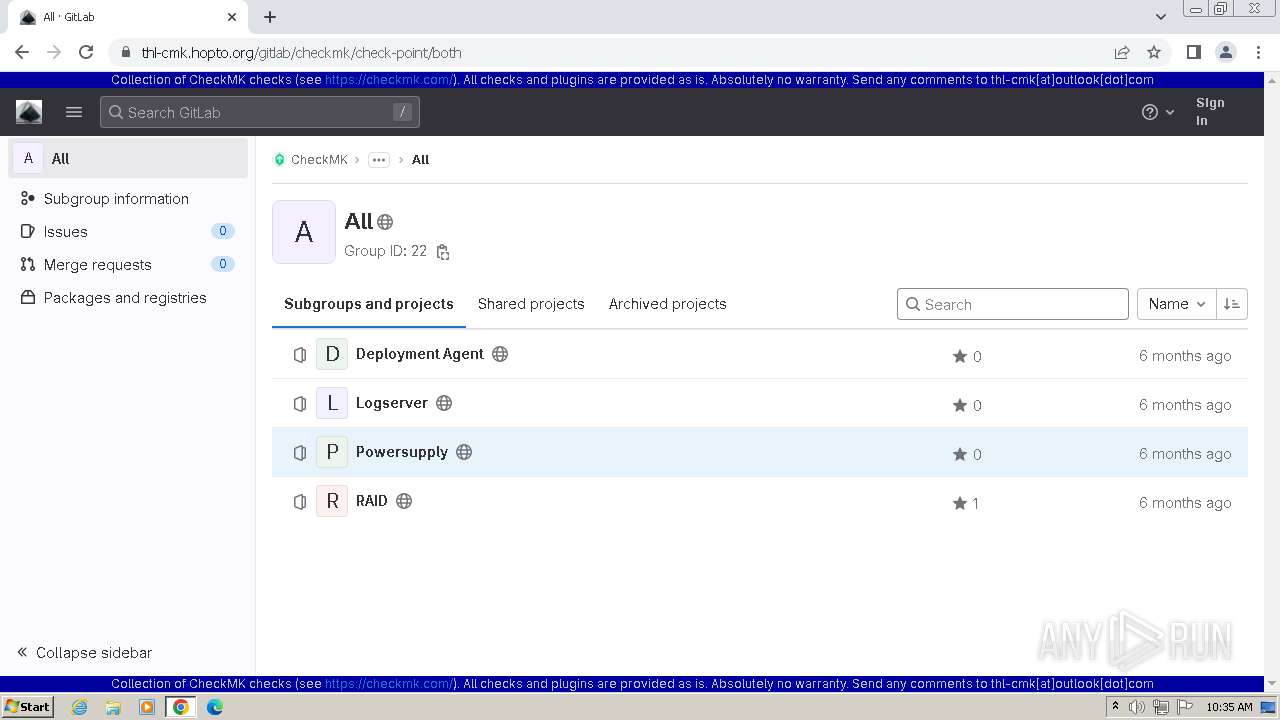Click the All breadcrumb text
Image resolution: width=1280 pixels, height=720 pixels.
click(420, 160)
